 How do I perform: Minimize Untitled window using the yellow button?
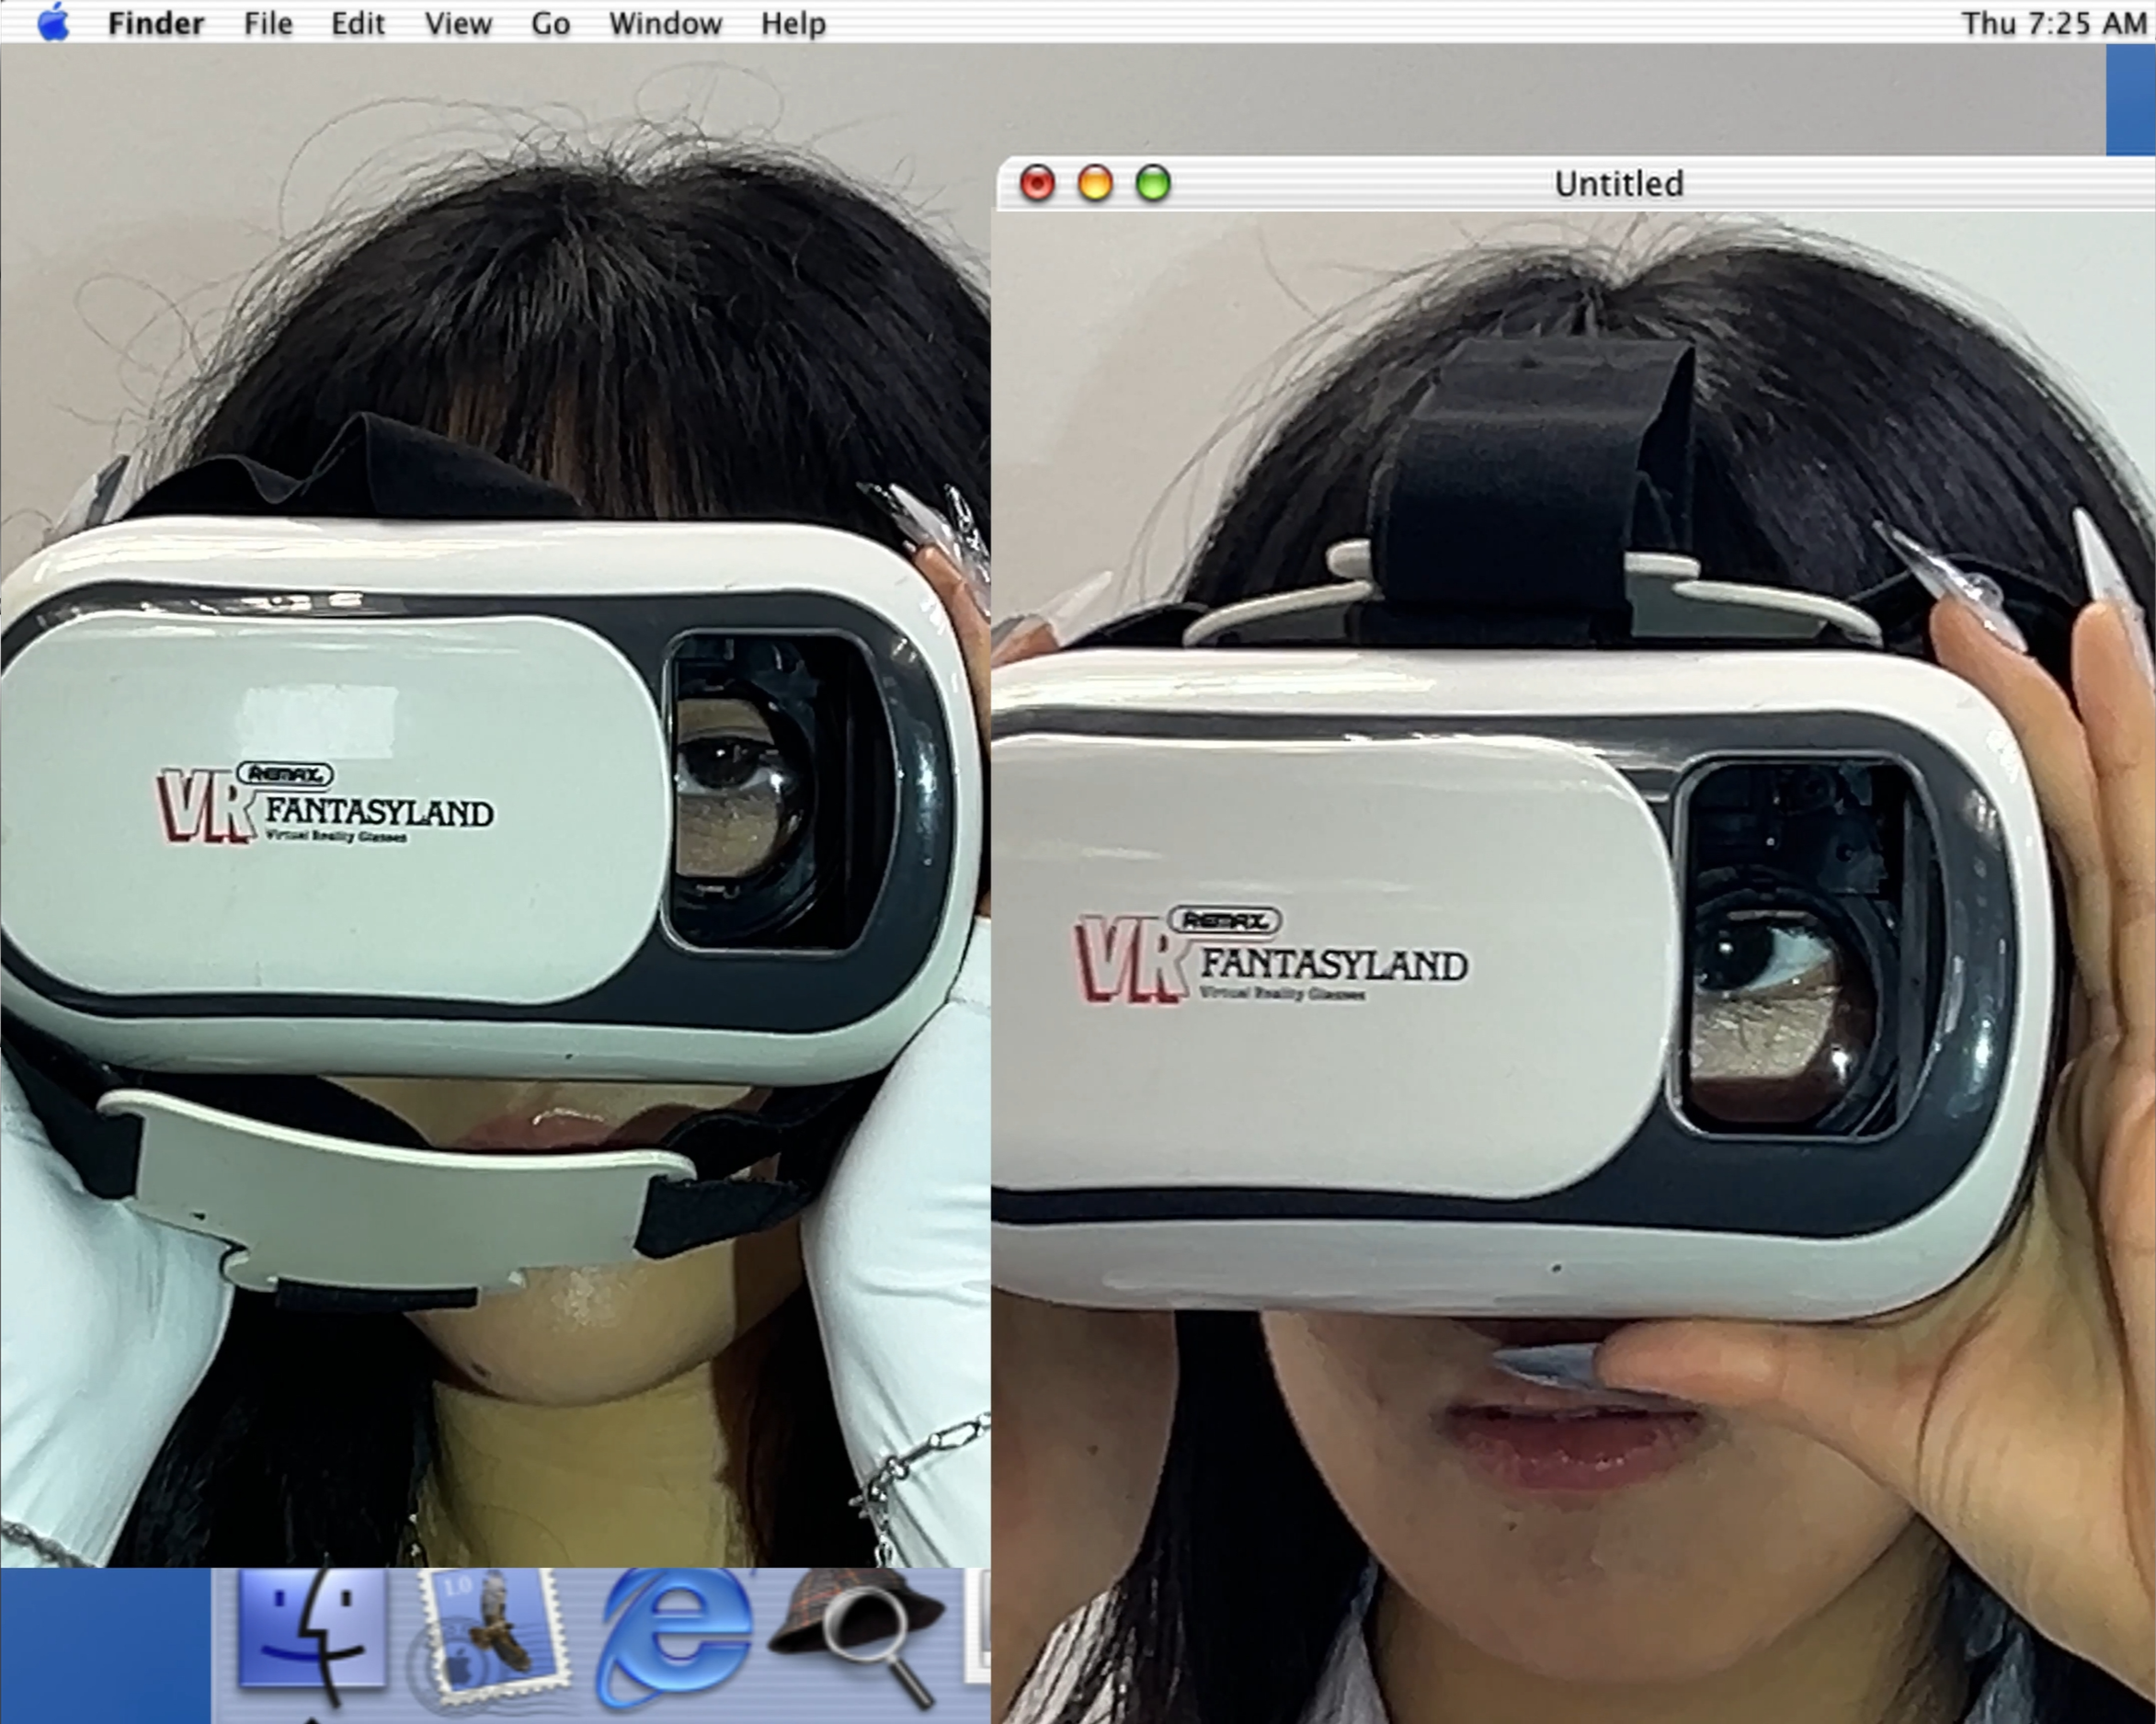(x=1095, y=184)
